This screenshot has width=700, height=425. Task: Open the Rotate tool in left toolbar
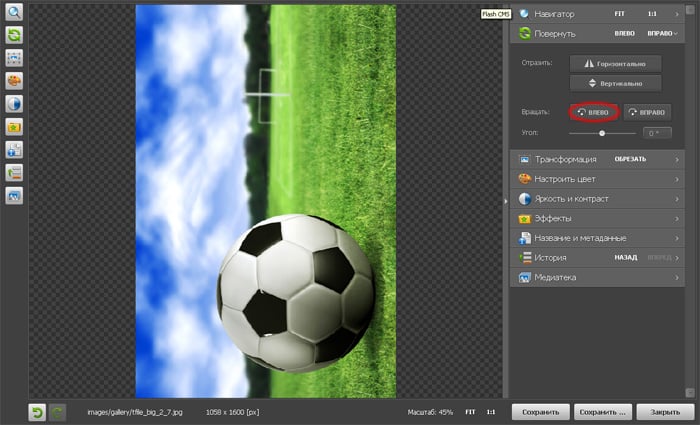15,35
